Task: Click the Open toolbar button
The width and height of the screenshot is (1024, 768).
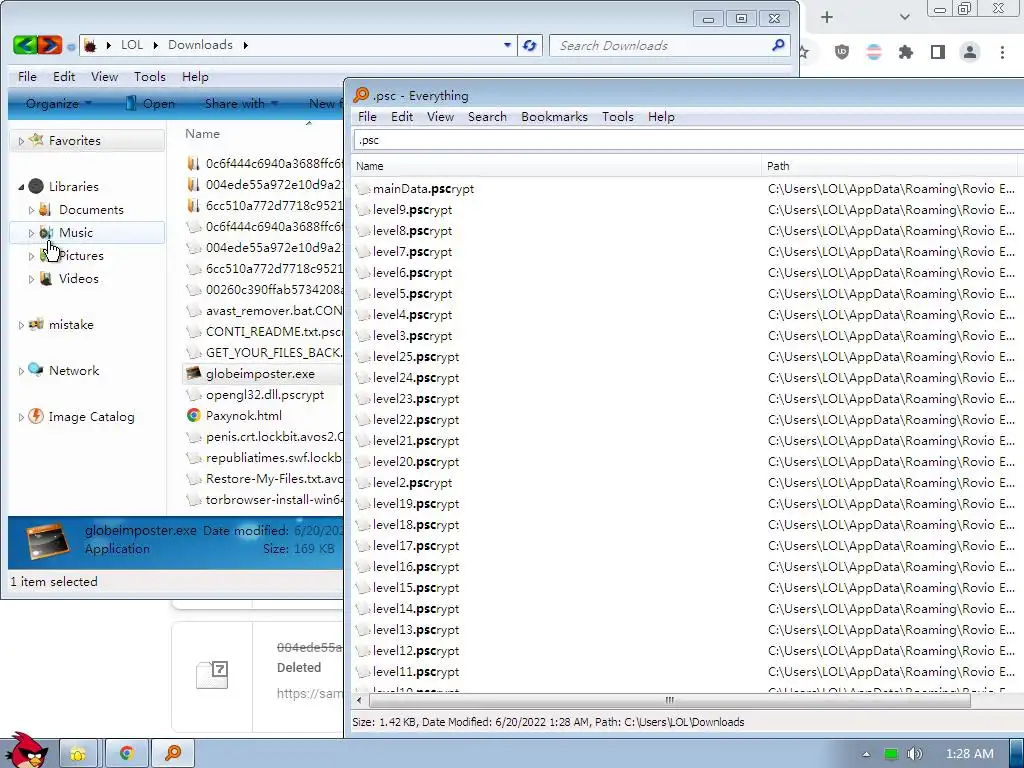Action: [x=150, y=104]
